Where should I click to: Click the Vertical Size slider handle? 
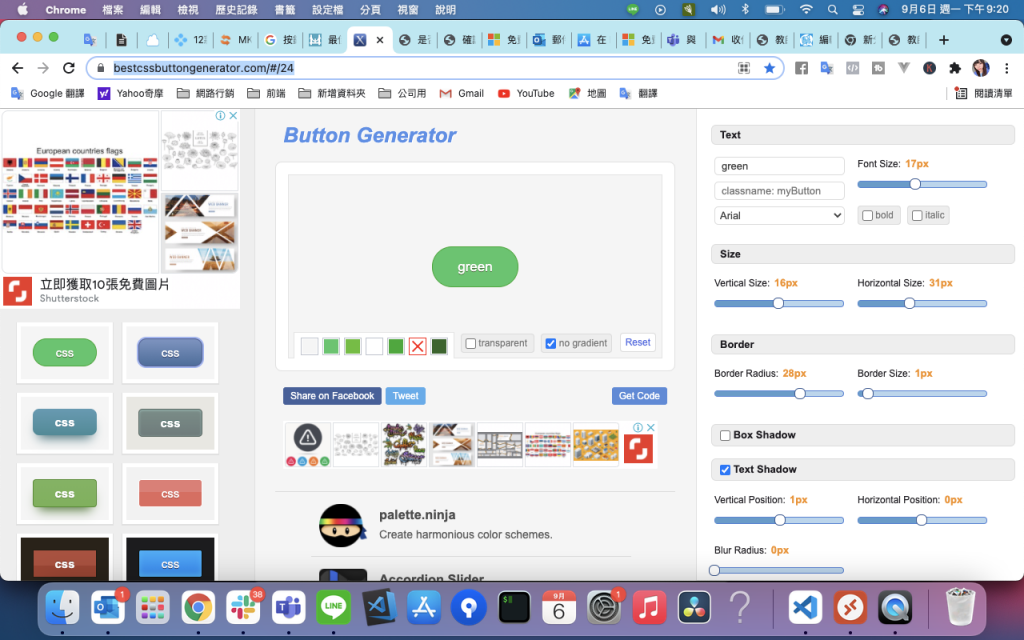(778, 303)
